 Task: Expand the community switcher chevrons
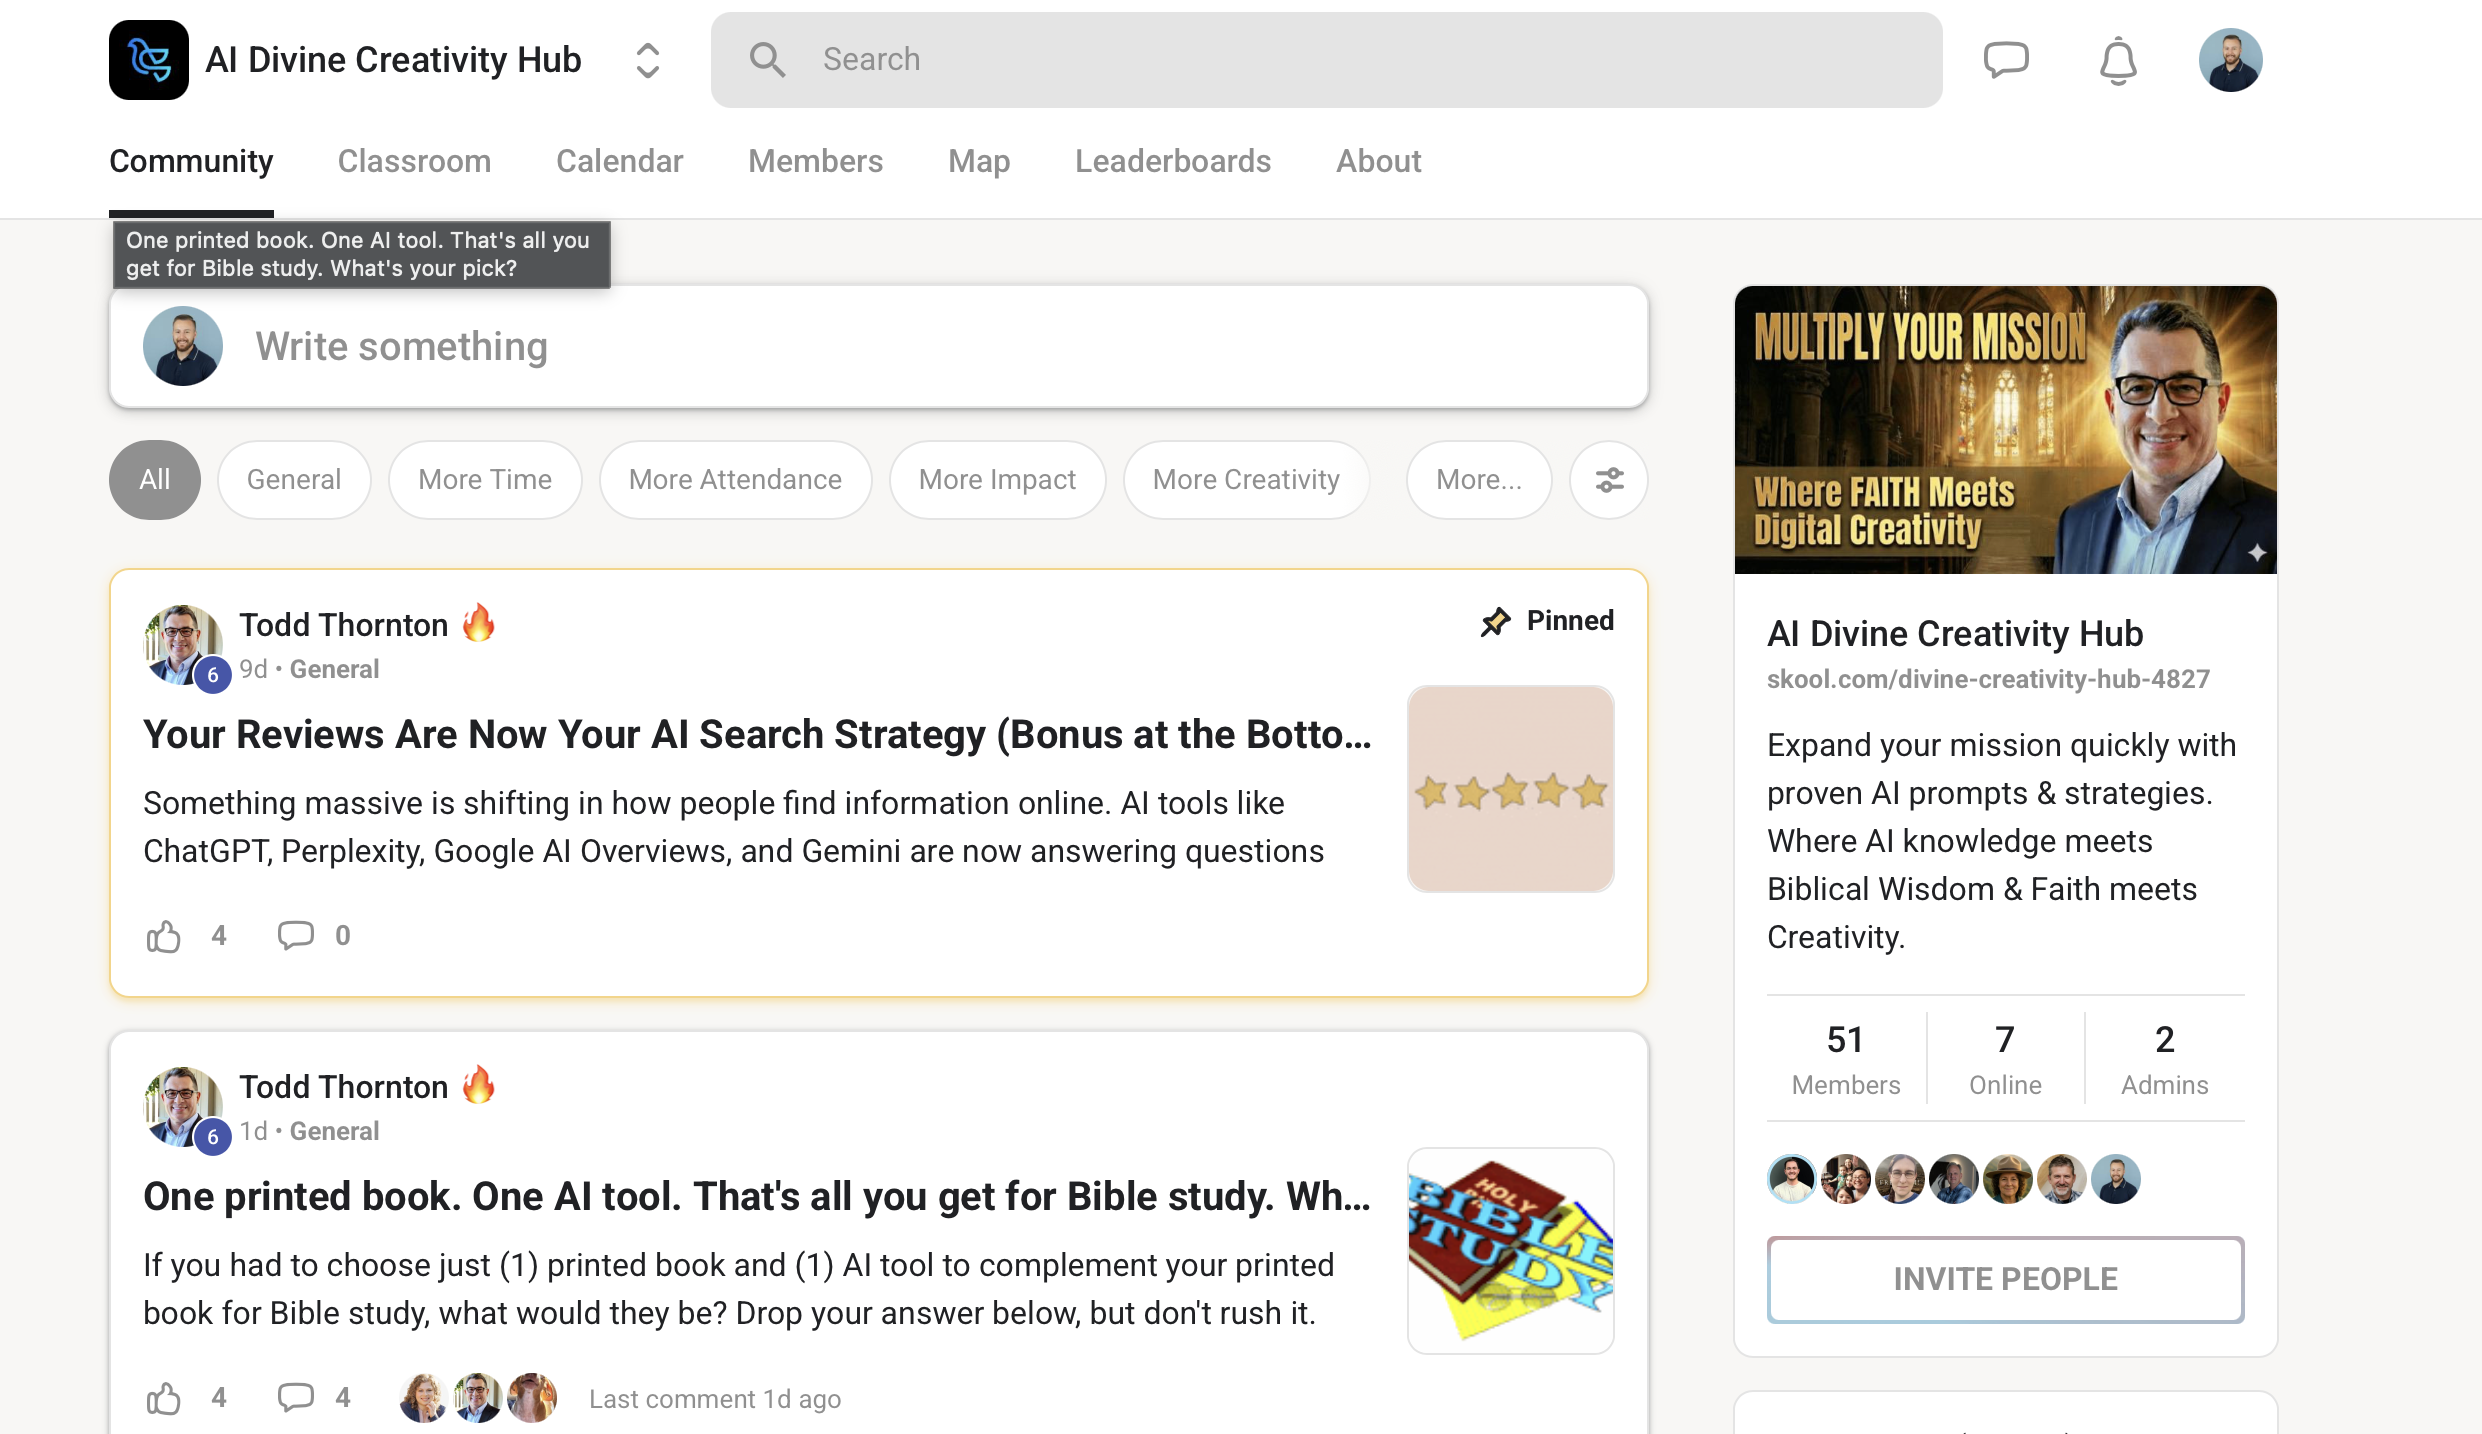pos(648,60)
